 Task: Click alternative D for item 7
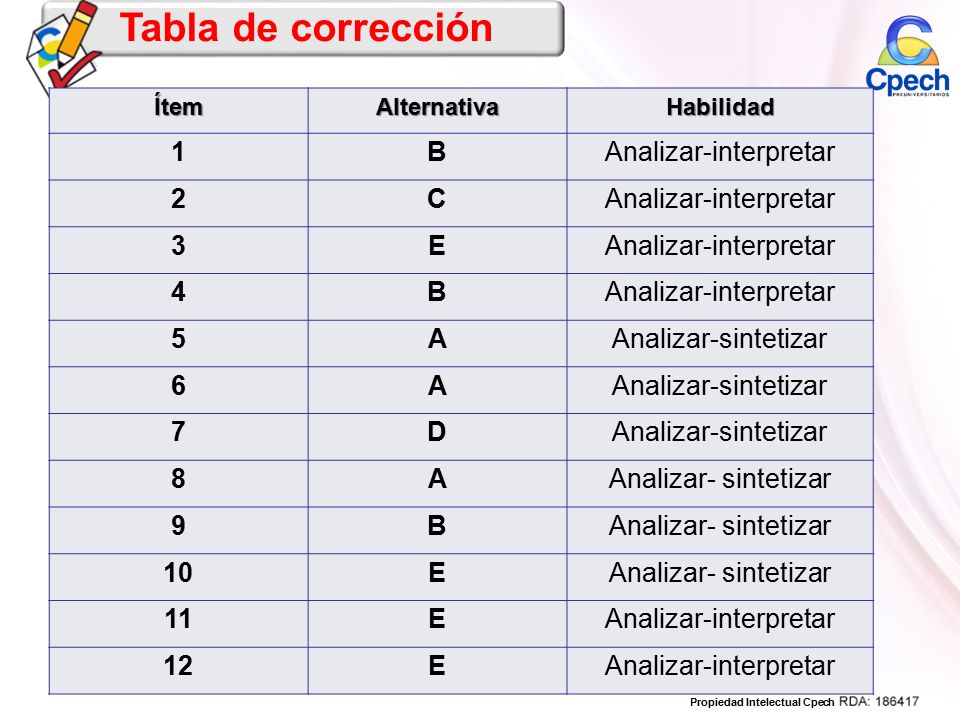coord(437,432)
